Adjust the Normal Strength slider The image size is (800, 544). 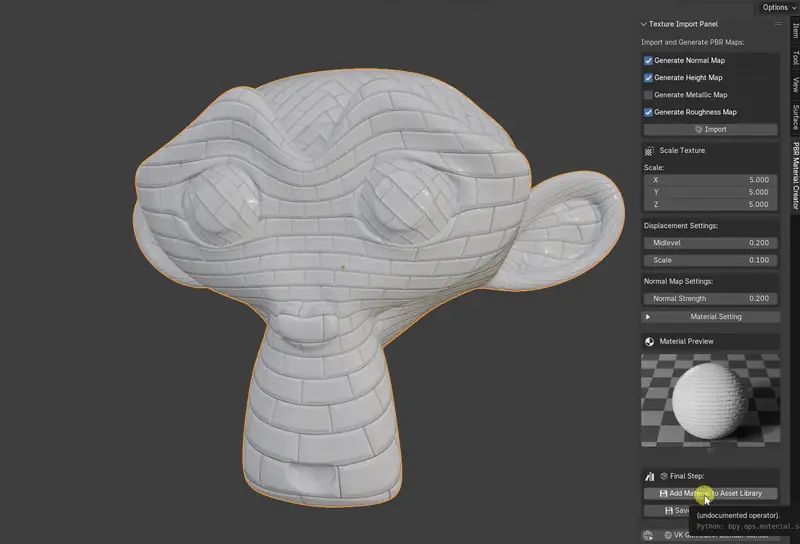(710, 299)
